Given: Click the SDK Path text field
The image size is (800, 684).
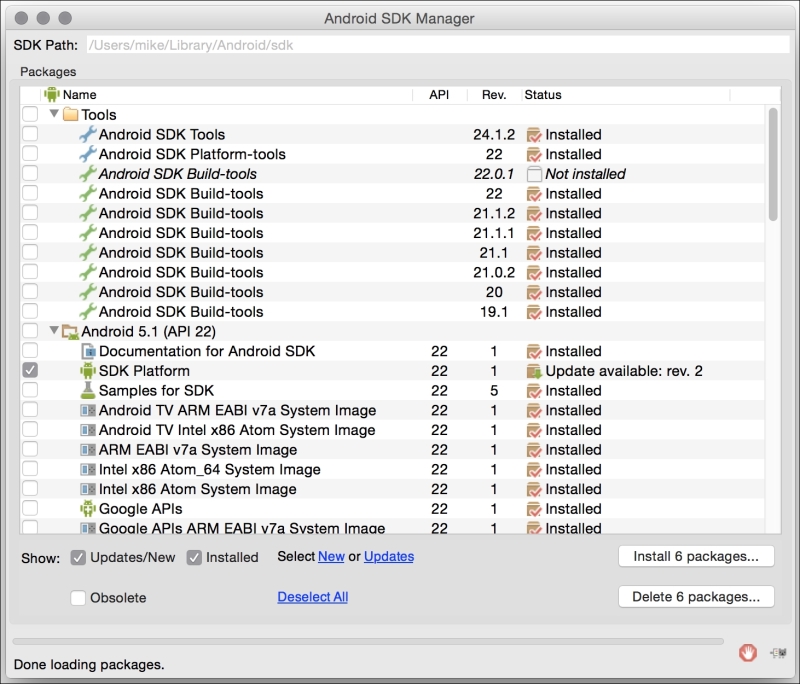Looking at the screenshot, I should 438,45.
